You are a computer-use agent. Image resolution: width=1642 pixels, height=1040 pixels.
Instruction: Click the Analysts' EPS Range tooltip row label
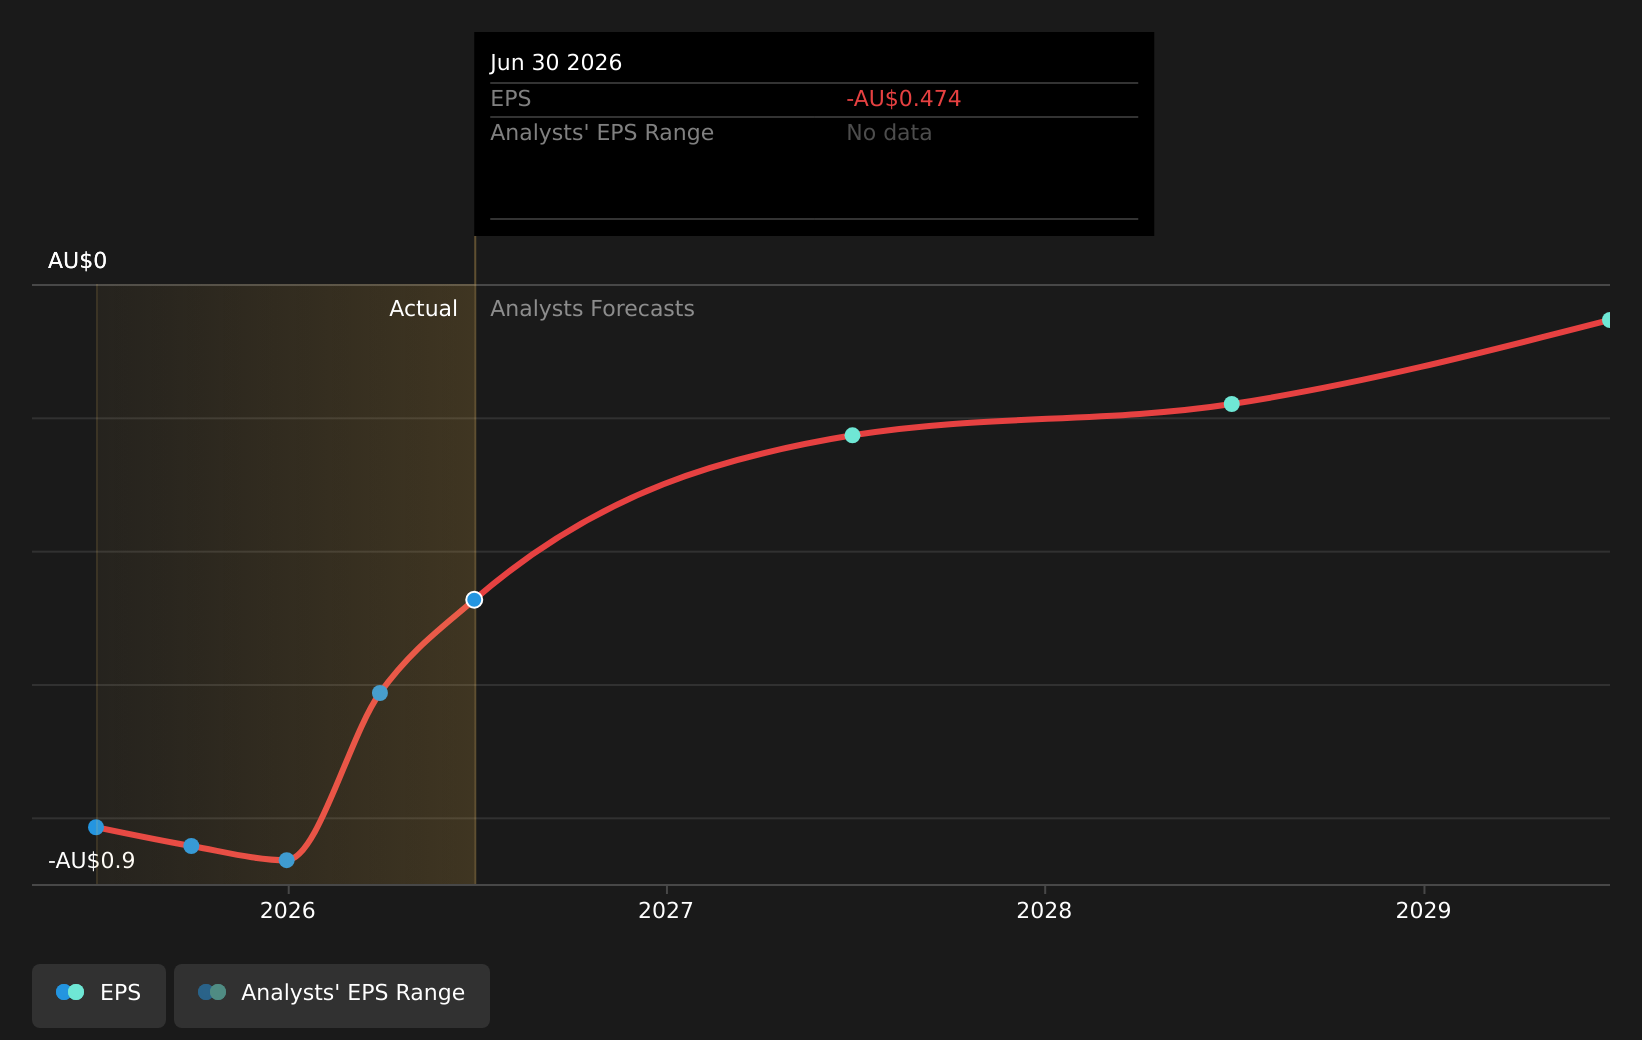pyautogui.click(x=602, y=133)
